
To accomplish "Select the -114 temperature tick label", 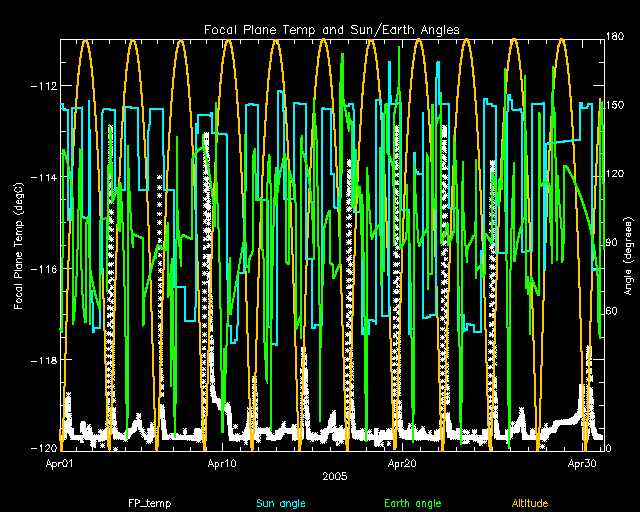I will (x=41, y=177).
